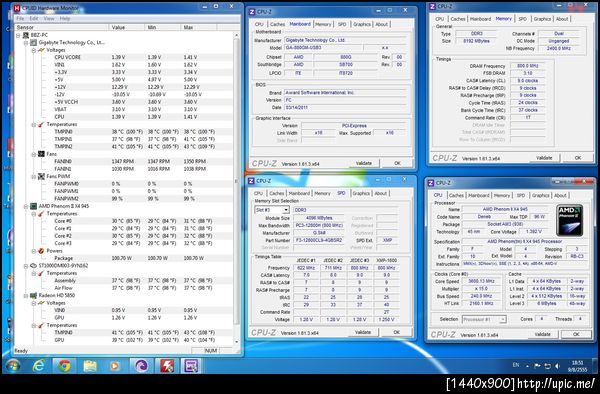
Task: Open Windows Media Player from the taskbar
Action: click(114, 366)
